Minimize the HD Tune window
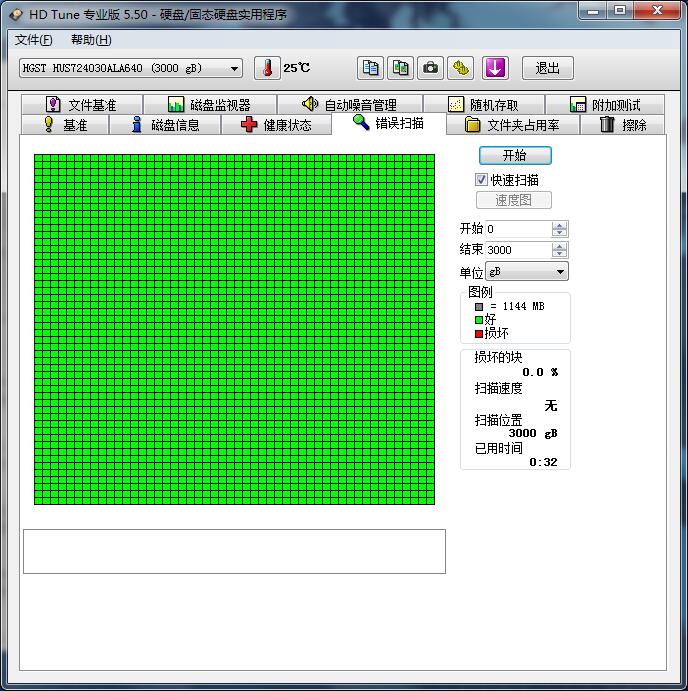Viewport: 688px width, 691px height. (593, 11)
